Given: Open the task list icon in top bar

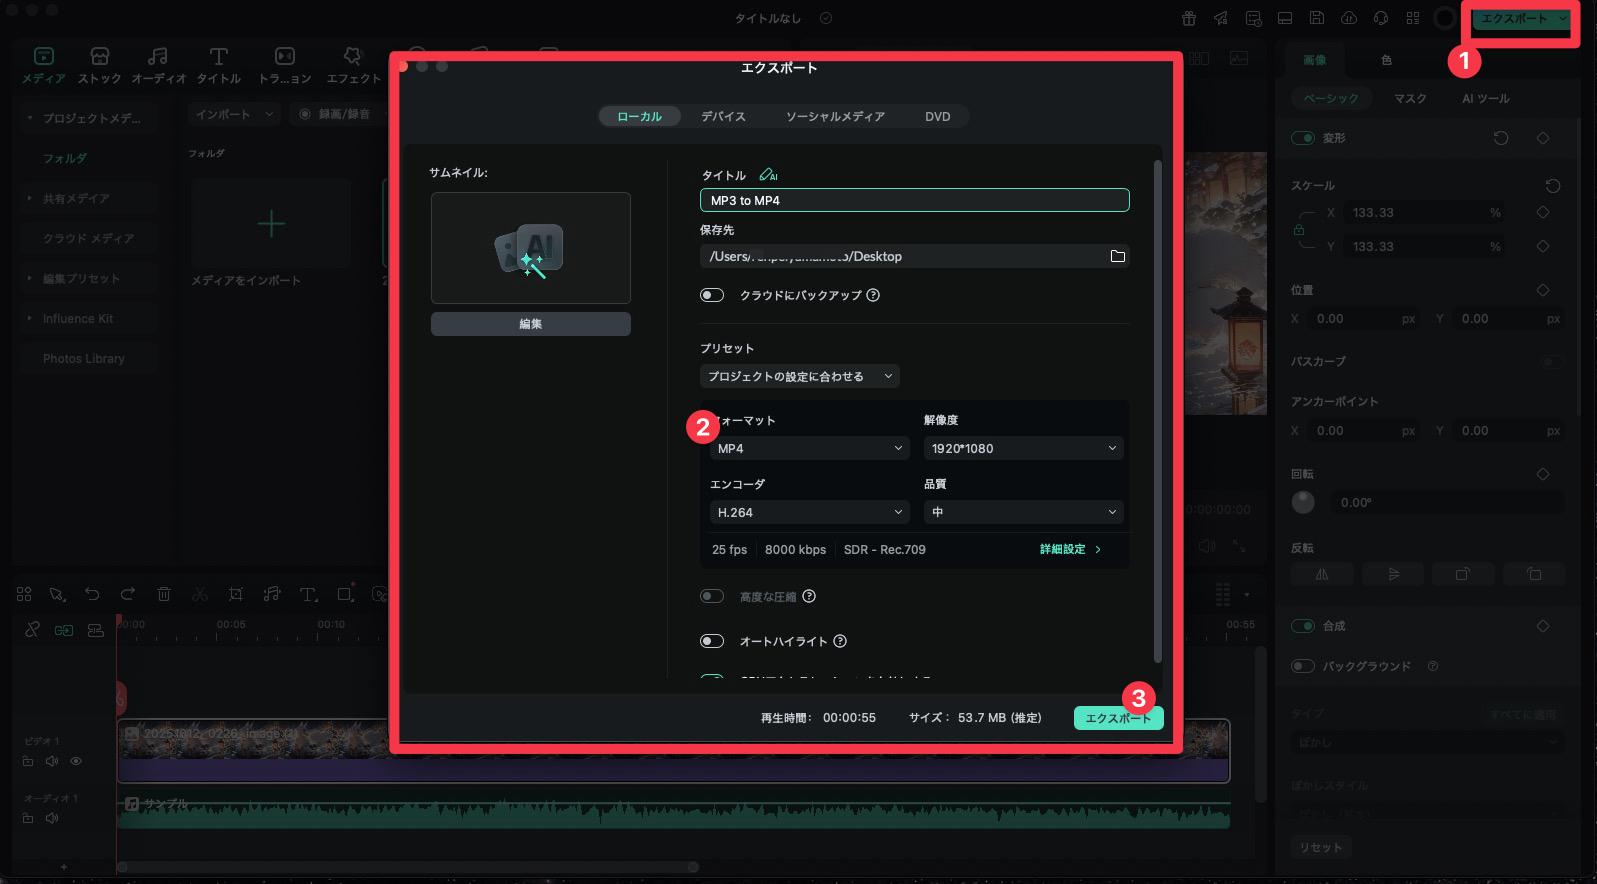Looking at the screenshot, I should (1253, 18).
